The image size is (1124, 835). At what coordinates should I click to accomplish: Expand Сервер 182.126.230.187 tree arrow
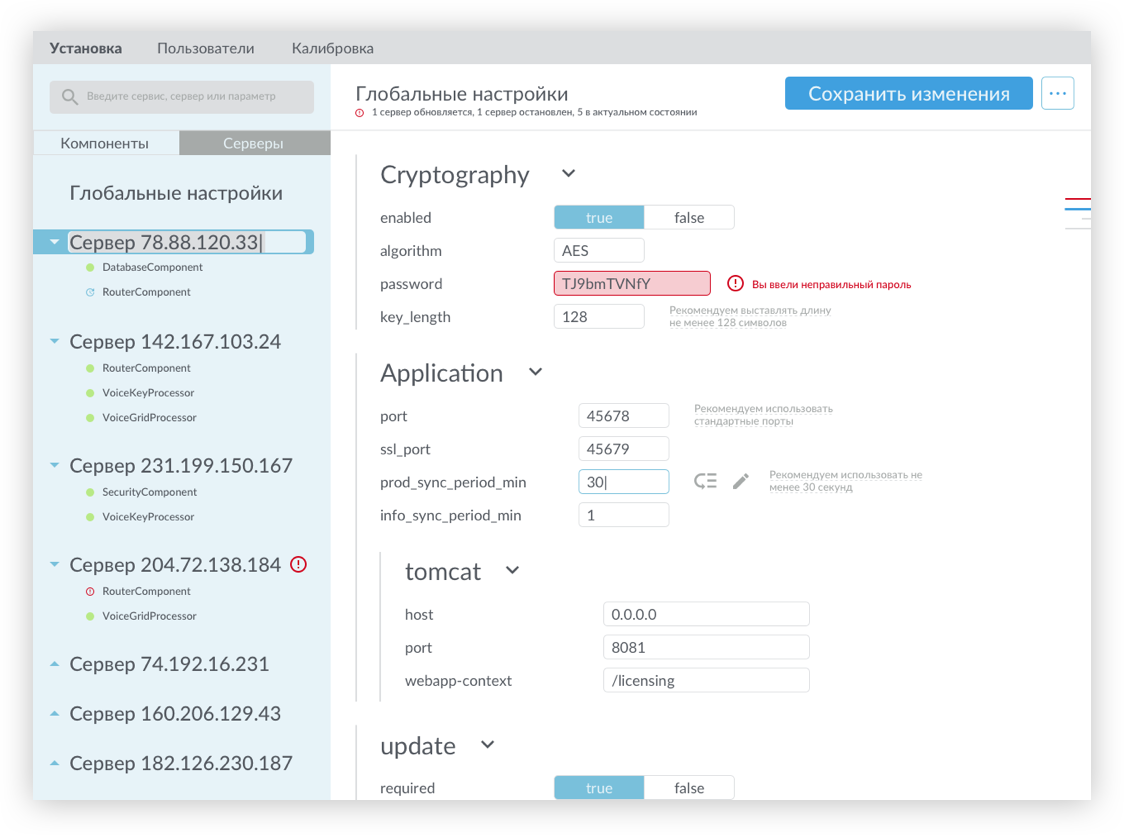pyautogui.click(x=54, y=763)
